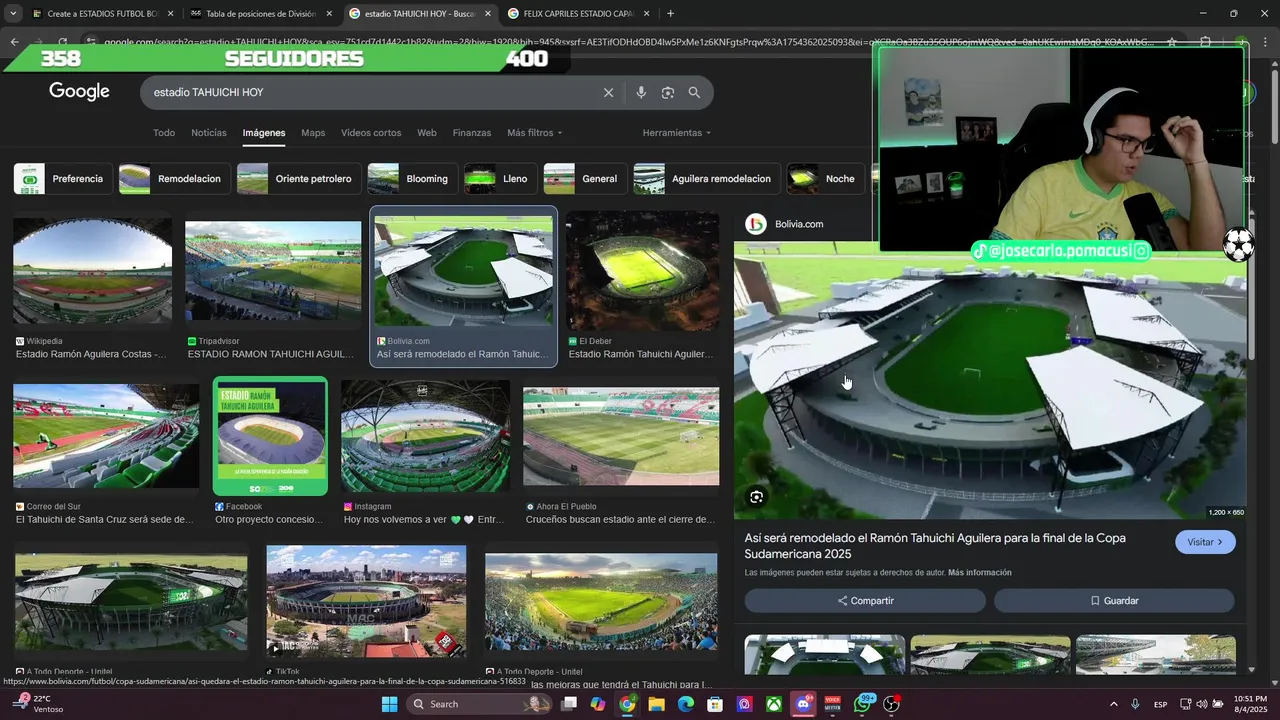Switch to the Todo results tab
The image size is (1280, 720).
tap(164, 133)
